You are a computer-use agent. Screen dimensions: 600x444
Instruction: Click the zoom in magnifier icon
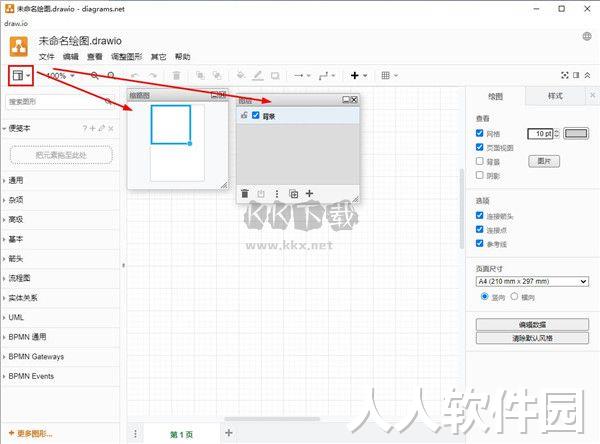pyautogui.click(x=95, y=75)
